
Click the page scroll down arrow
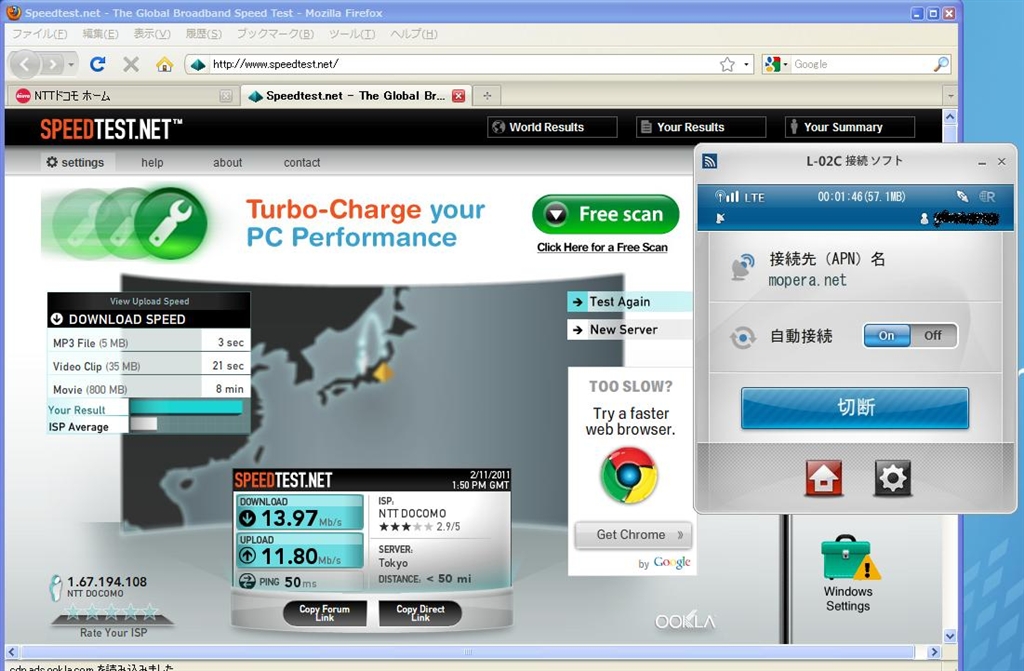[950, 636]
